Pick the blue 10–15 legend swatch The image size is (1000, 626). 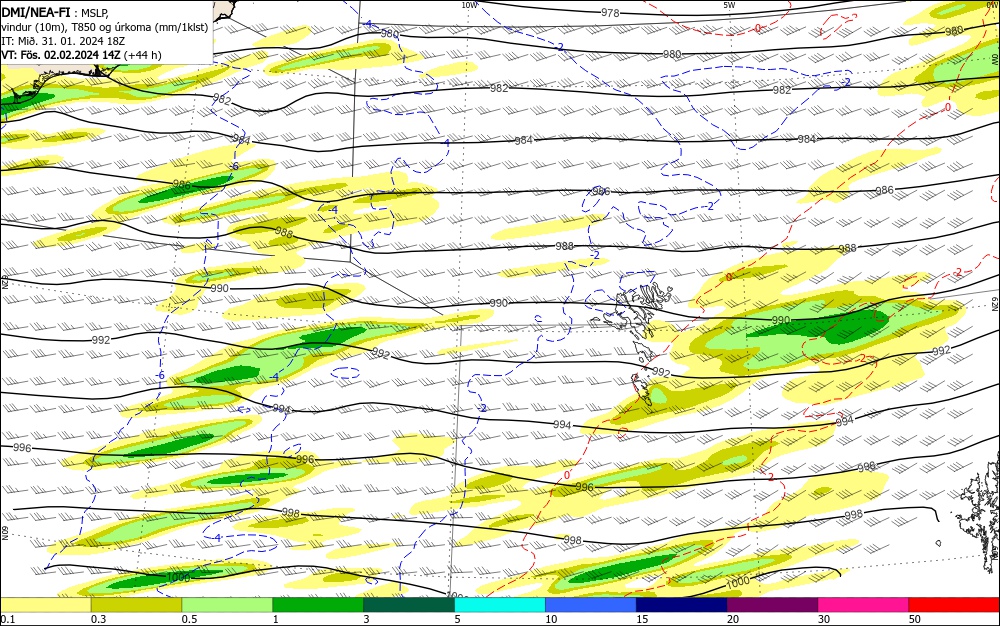[x=591, y=605]
